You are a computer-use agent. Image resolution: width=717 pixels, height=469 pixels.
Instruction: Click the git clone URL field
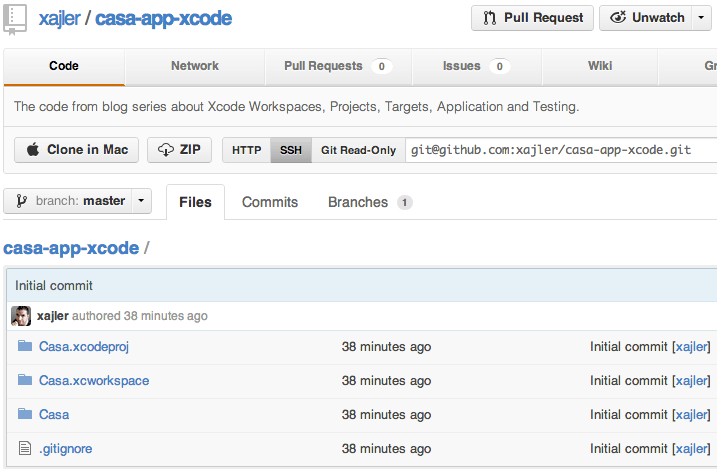click(561, 150)
